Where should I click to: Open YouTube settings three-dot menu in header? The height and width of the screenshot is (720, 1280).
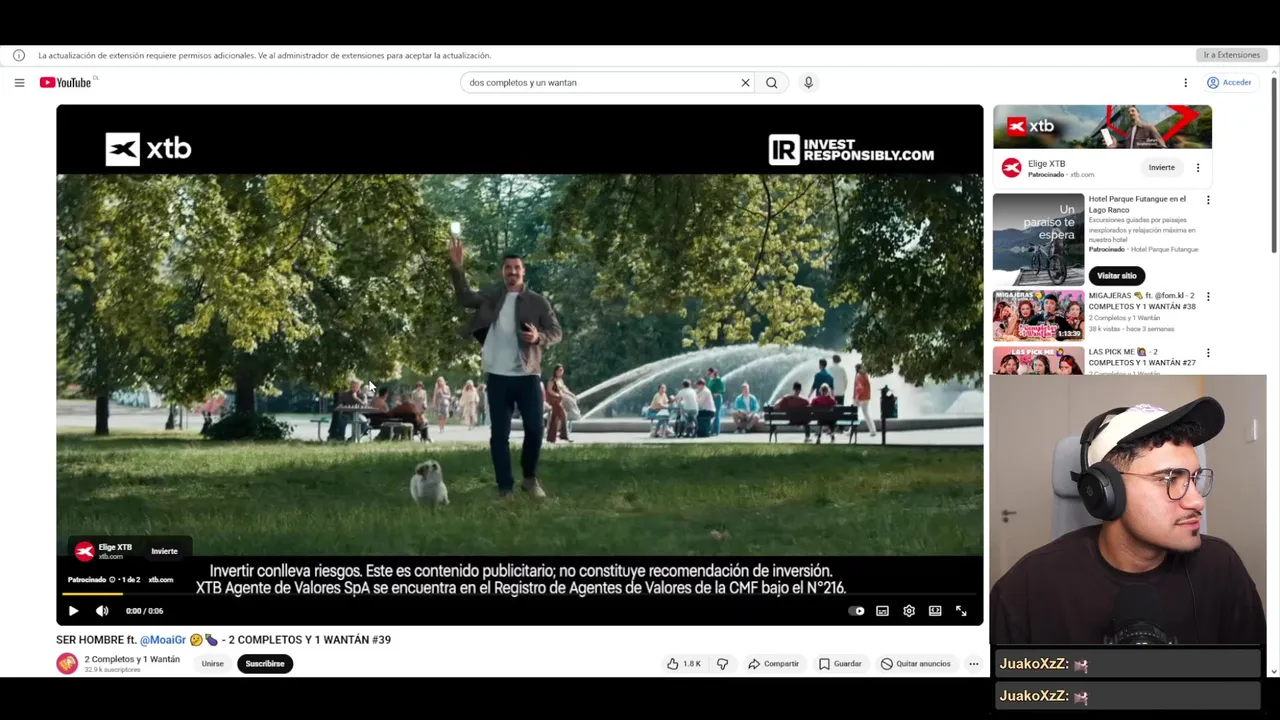(1186, 83)
